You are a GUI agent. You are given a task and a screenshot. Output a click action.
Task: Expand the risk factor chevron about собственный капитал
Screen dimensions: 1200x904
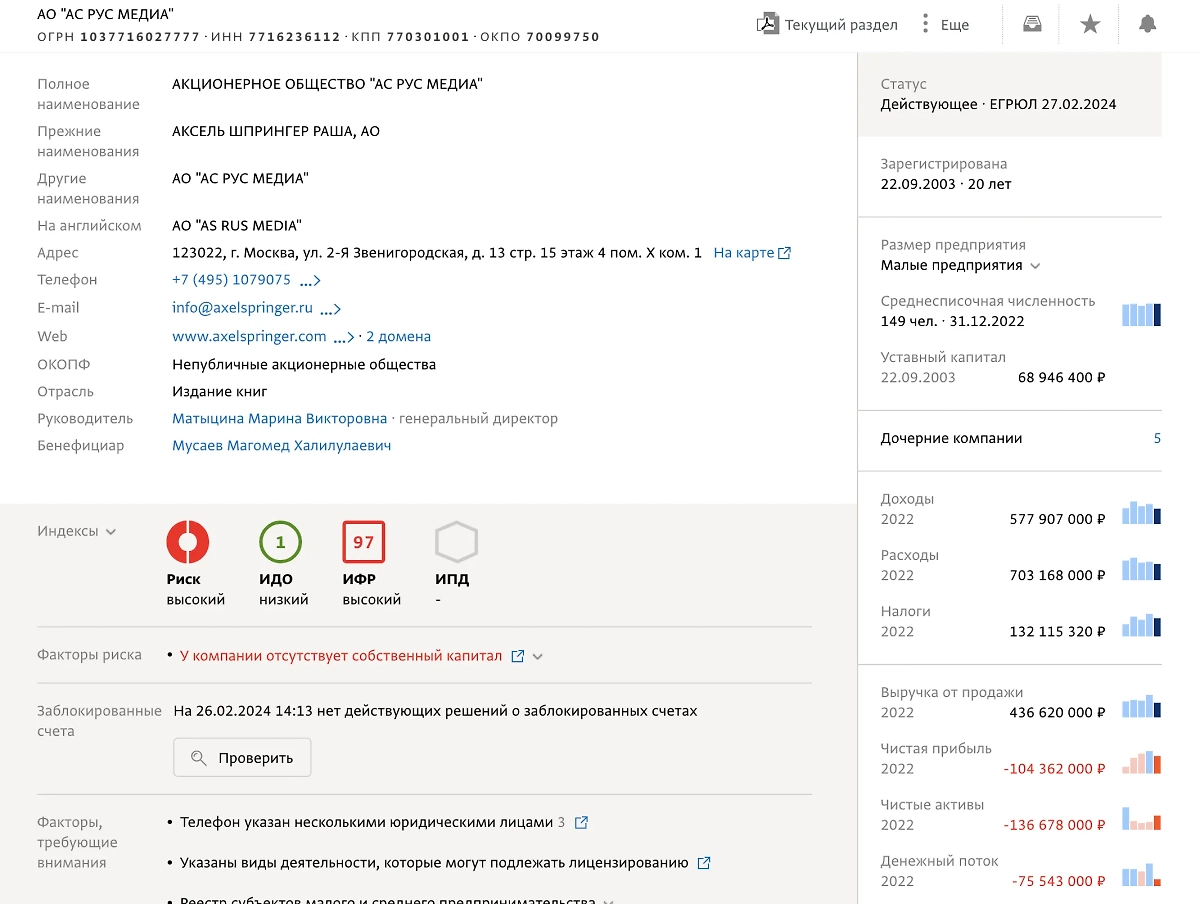pyautogui.click(x=538, y=657)
